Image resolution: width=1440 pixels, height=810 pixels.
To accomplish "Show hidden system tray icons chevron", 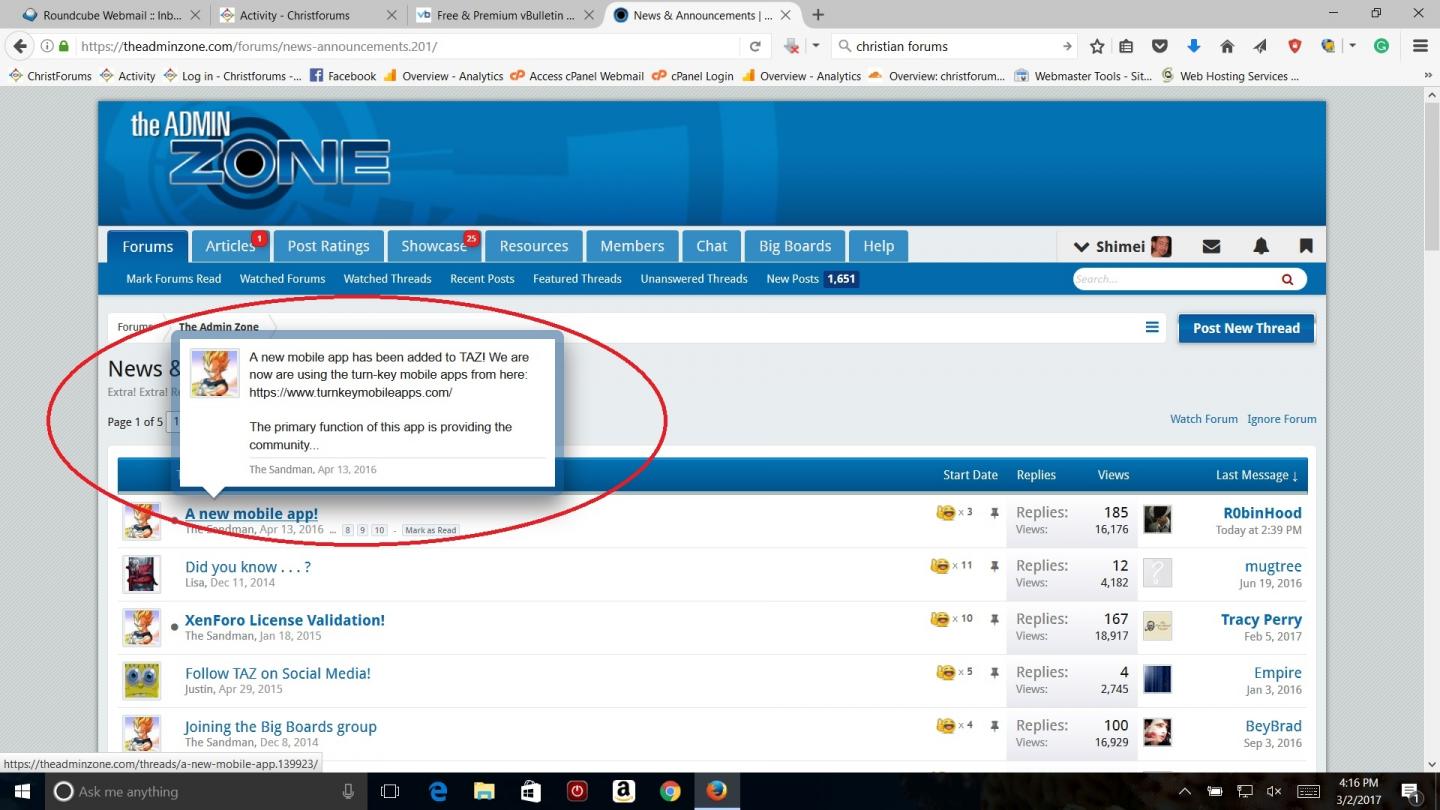I will [1184, 791].
